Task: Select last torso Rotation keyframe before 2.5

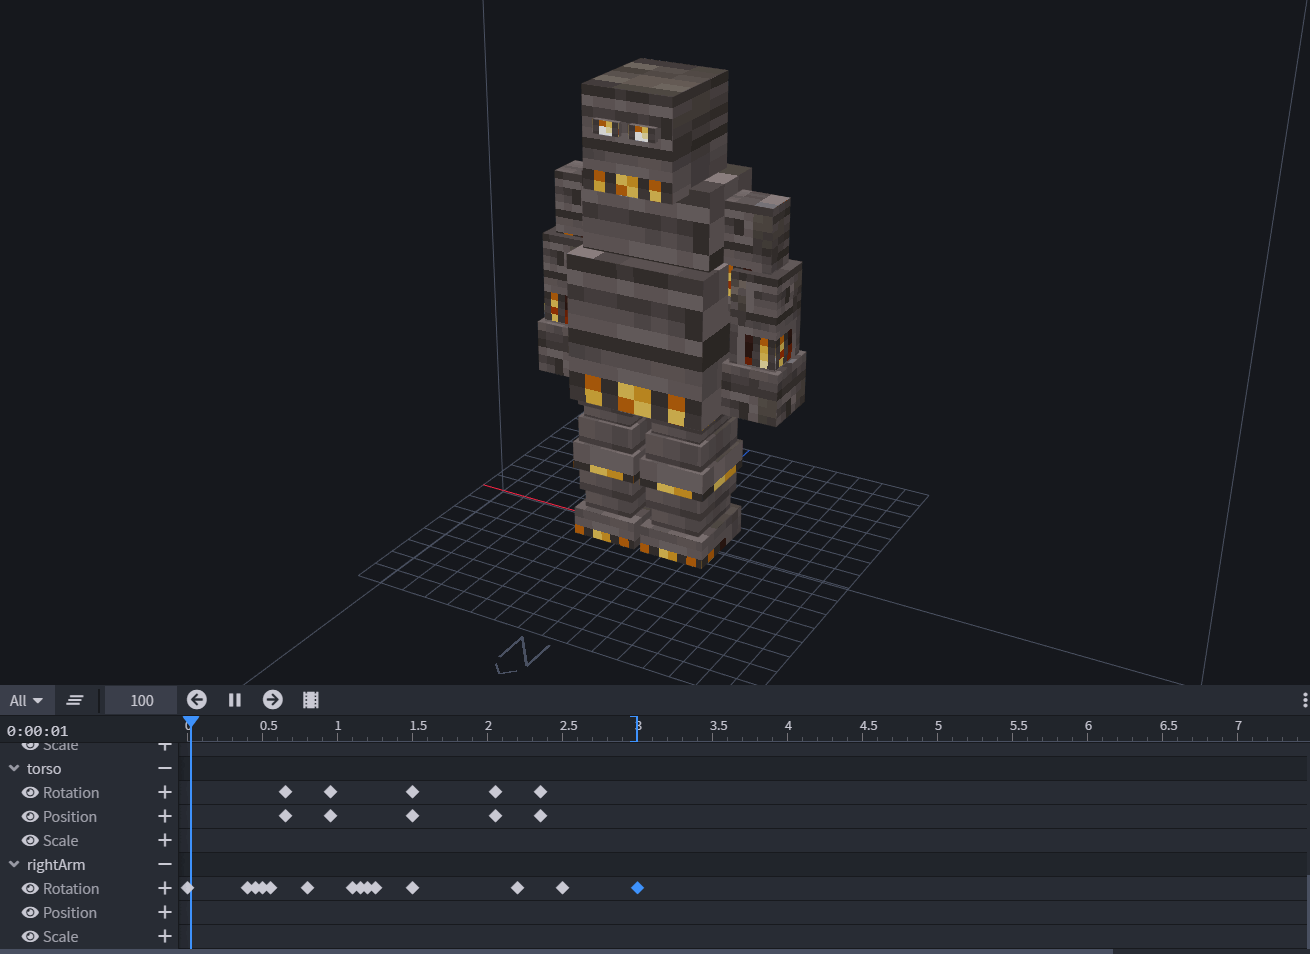Action: click(x=541, y=792)
